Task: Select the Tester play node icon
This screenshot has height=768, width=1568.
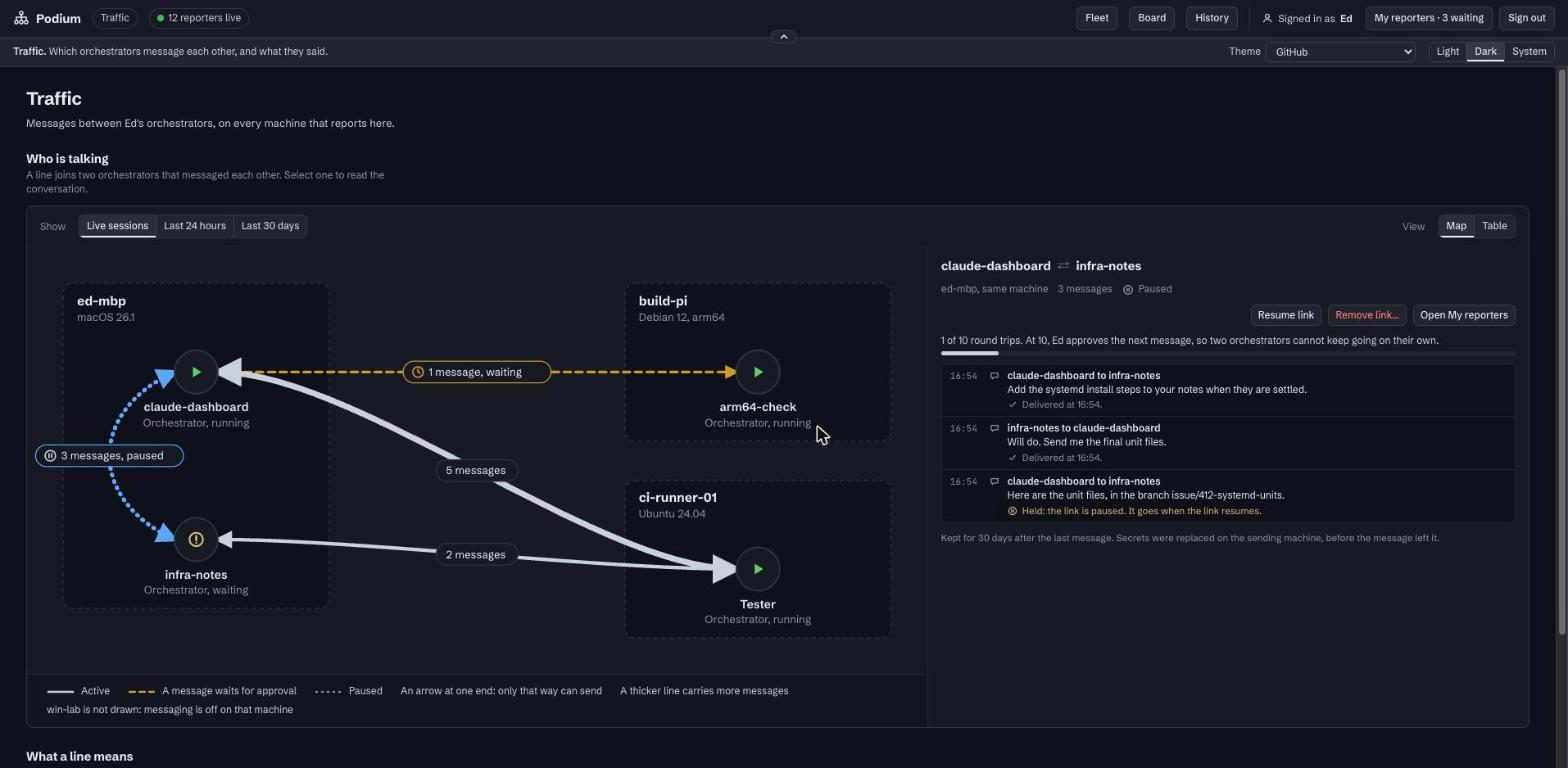Action: (x=758, y=569)
